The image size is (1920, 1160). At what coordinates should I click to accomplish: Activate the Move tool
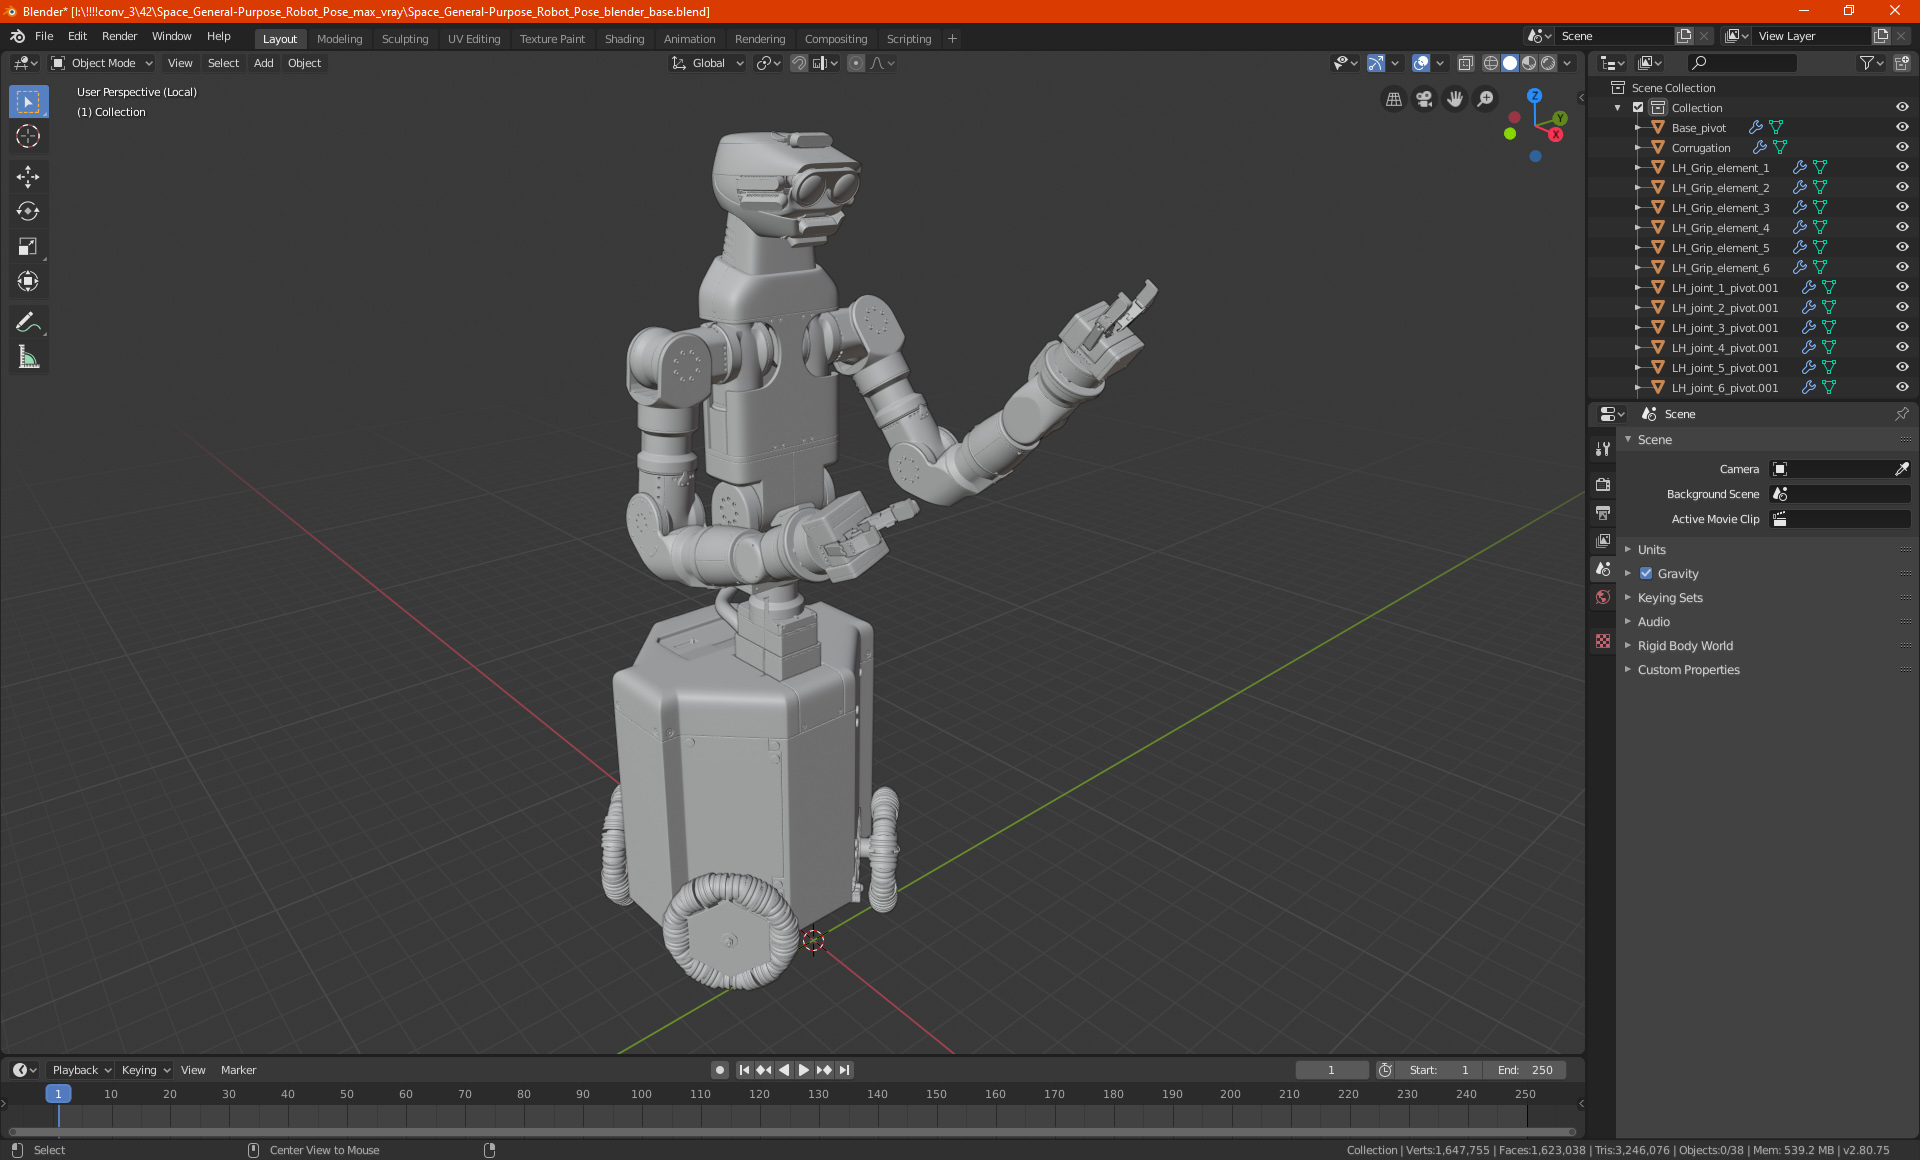pos(28,177)
